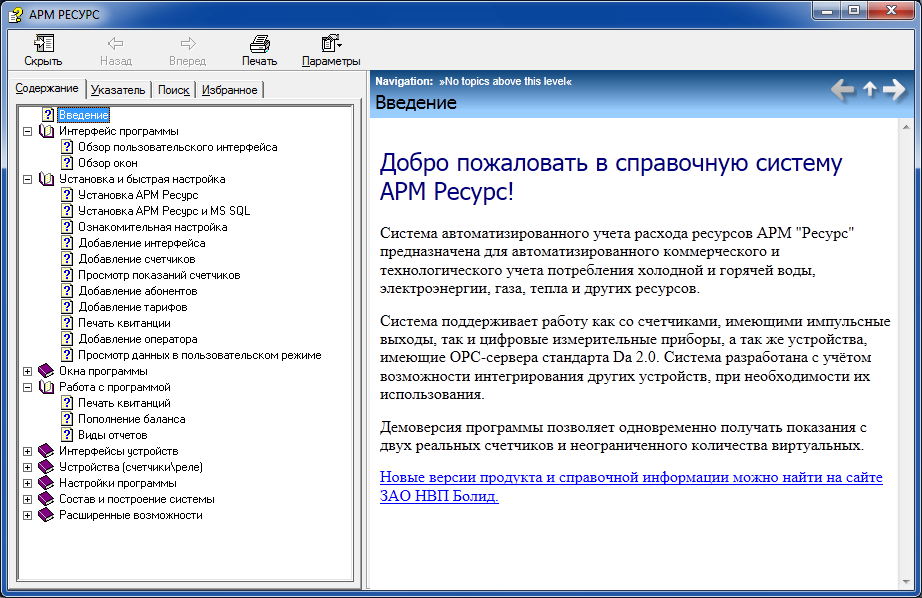Switch to the Указатель tab
Image resolution: width=922 pixels, height=598 pixels.
coord(118,90)
